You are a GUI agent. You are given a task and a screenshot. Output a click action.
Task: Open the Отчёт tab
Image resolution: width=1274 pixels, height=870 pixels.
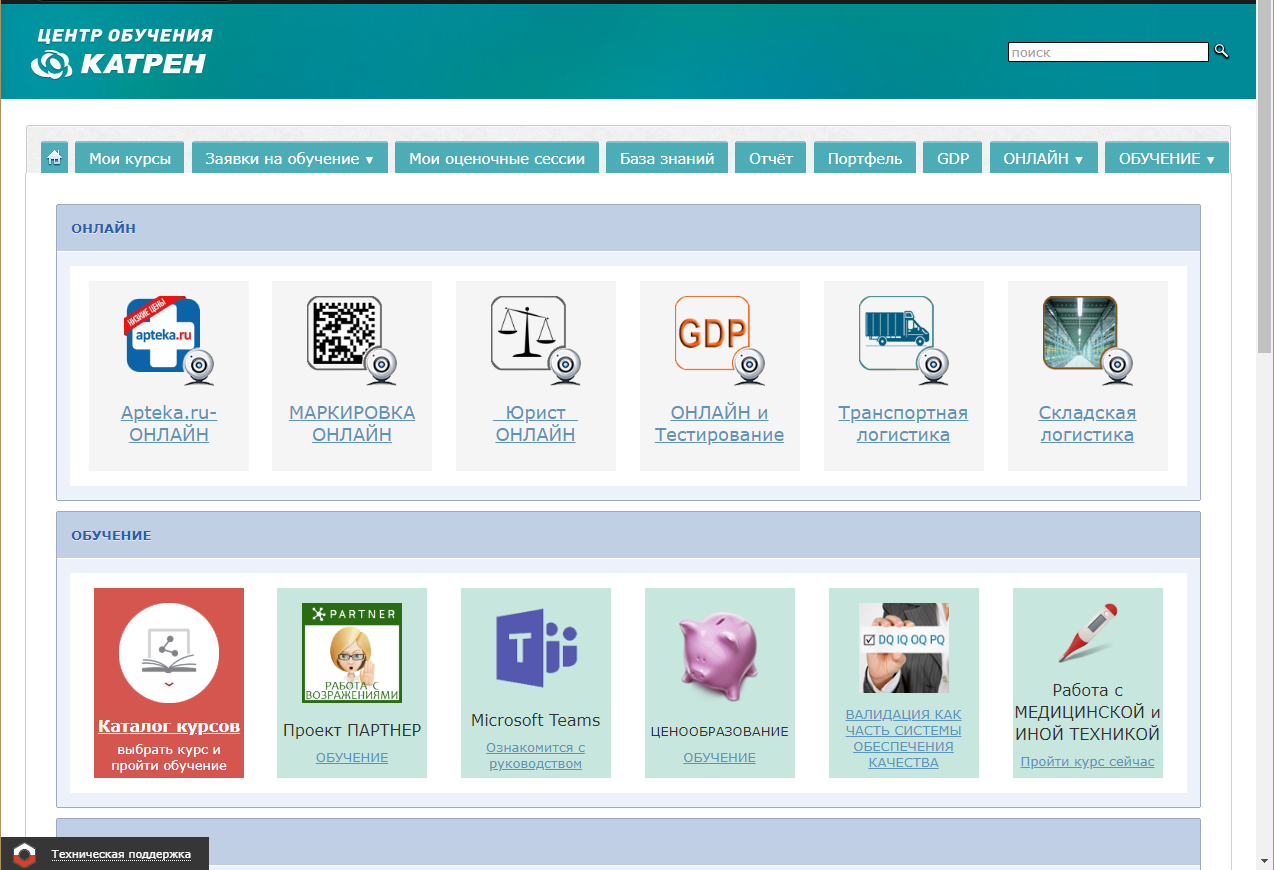[x=771, y=158]
